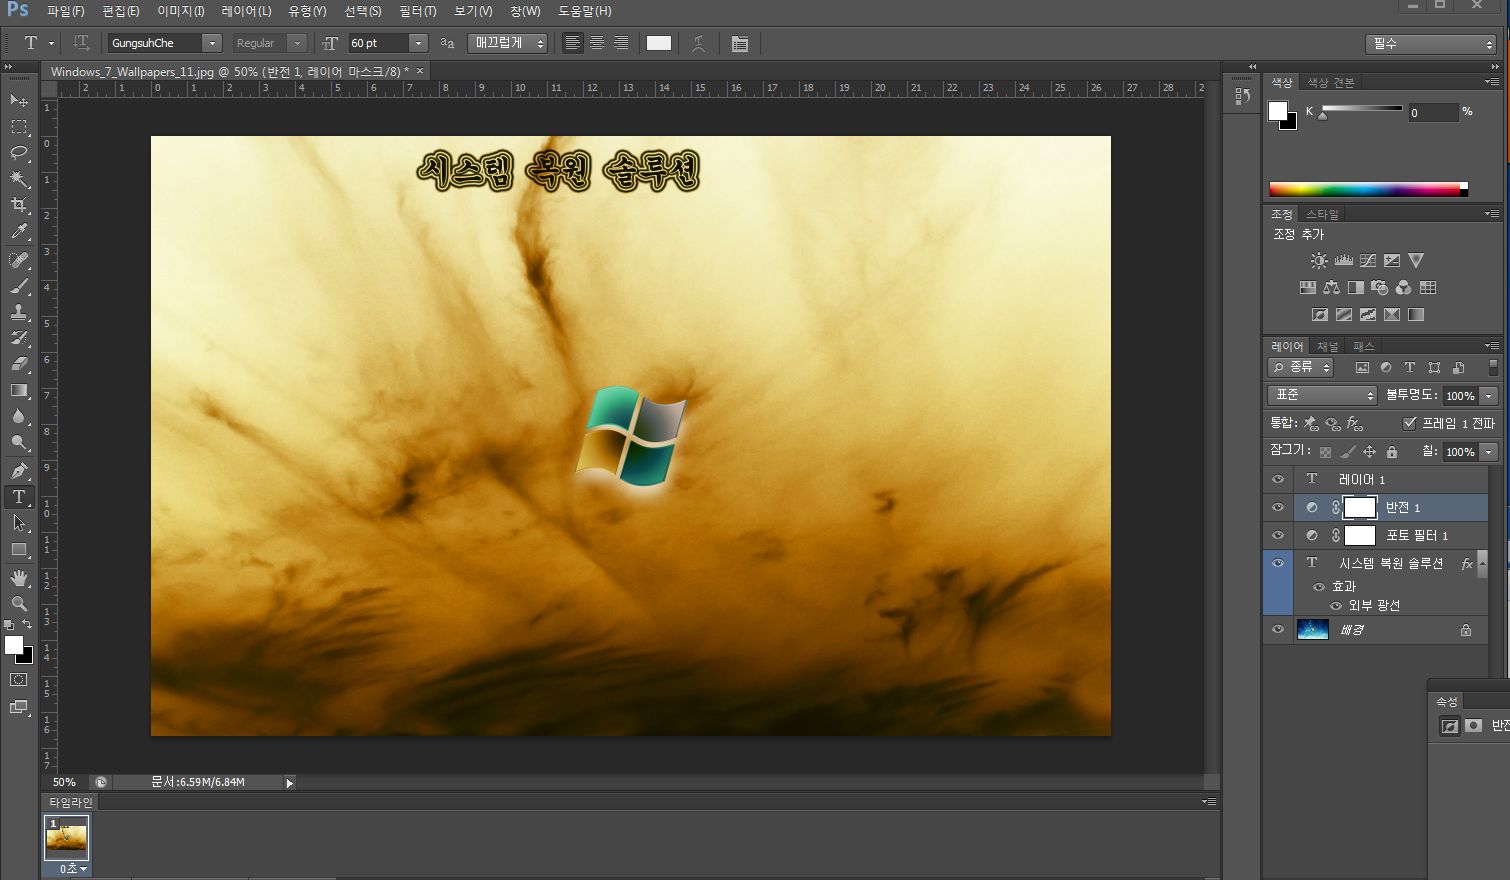Toggle text orientation in options bar
This screenshot has height=880, width=1510.
coord(81,43)
